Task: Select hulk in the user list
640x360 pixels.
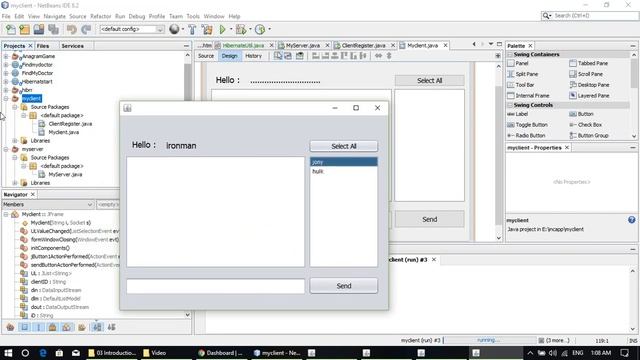Action: click(x=344, y=171)
